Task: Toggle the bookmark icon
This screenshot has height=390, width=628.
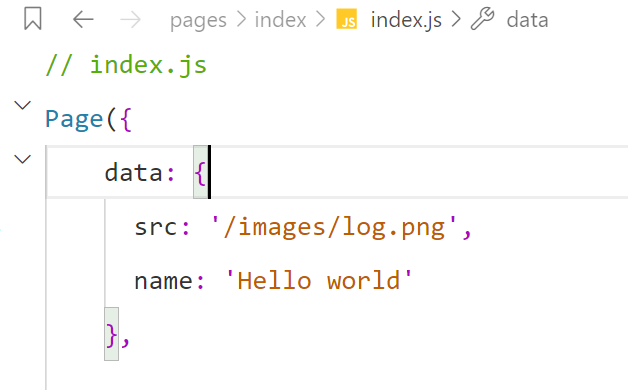Action: tap(33, 19)
